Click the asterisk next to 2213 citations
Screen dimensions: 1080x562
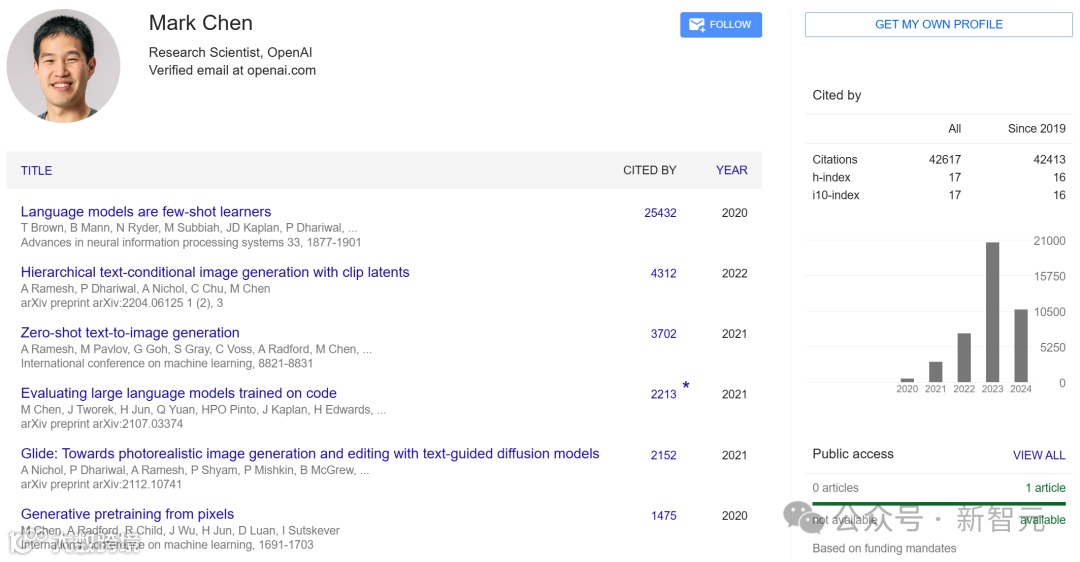pos(686,386)
